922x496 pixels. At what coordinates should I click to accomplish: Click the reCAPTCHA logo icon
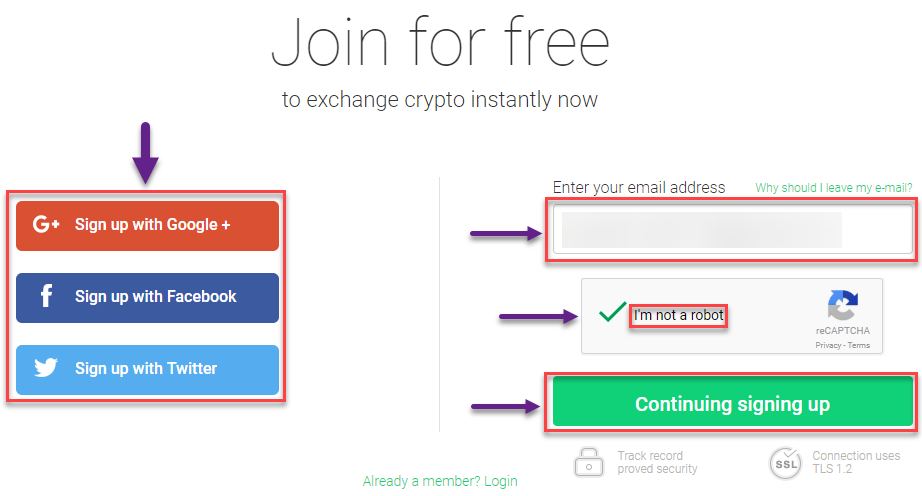(x=843, y=304)
